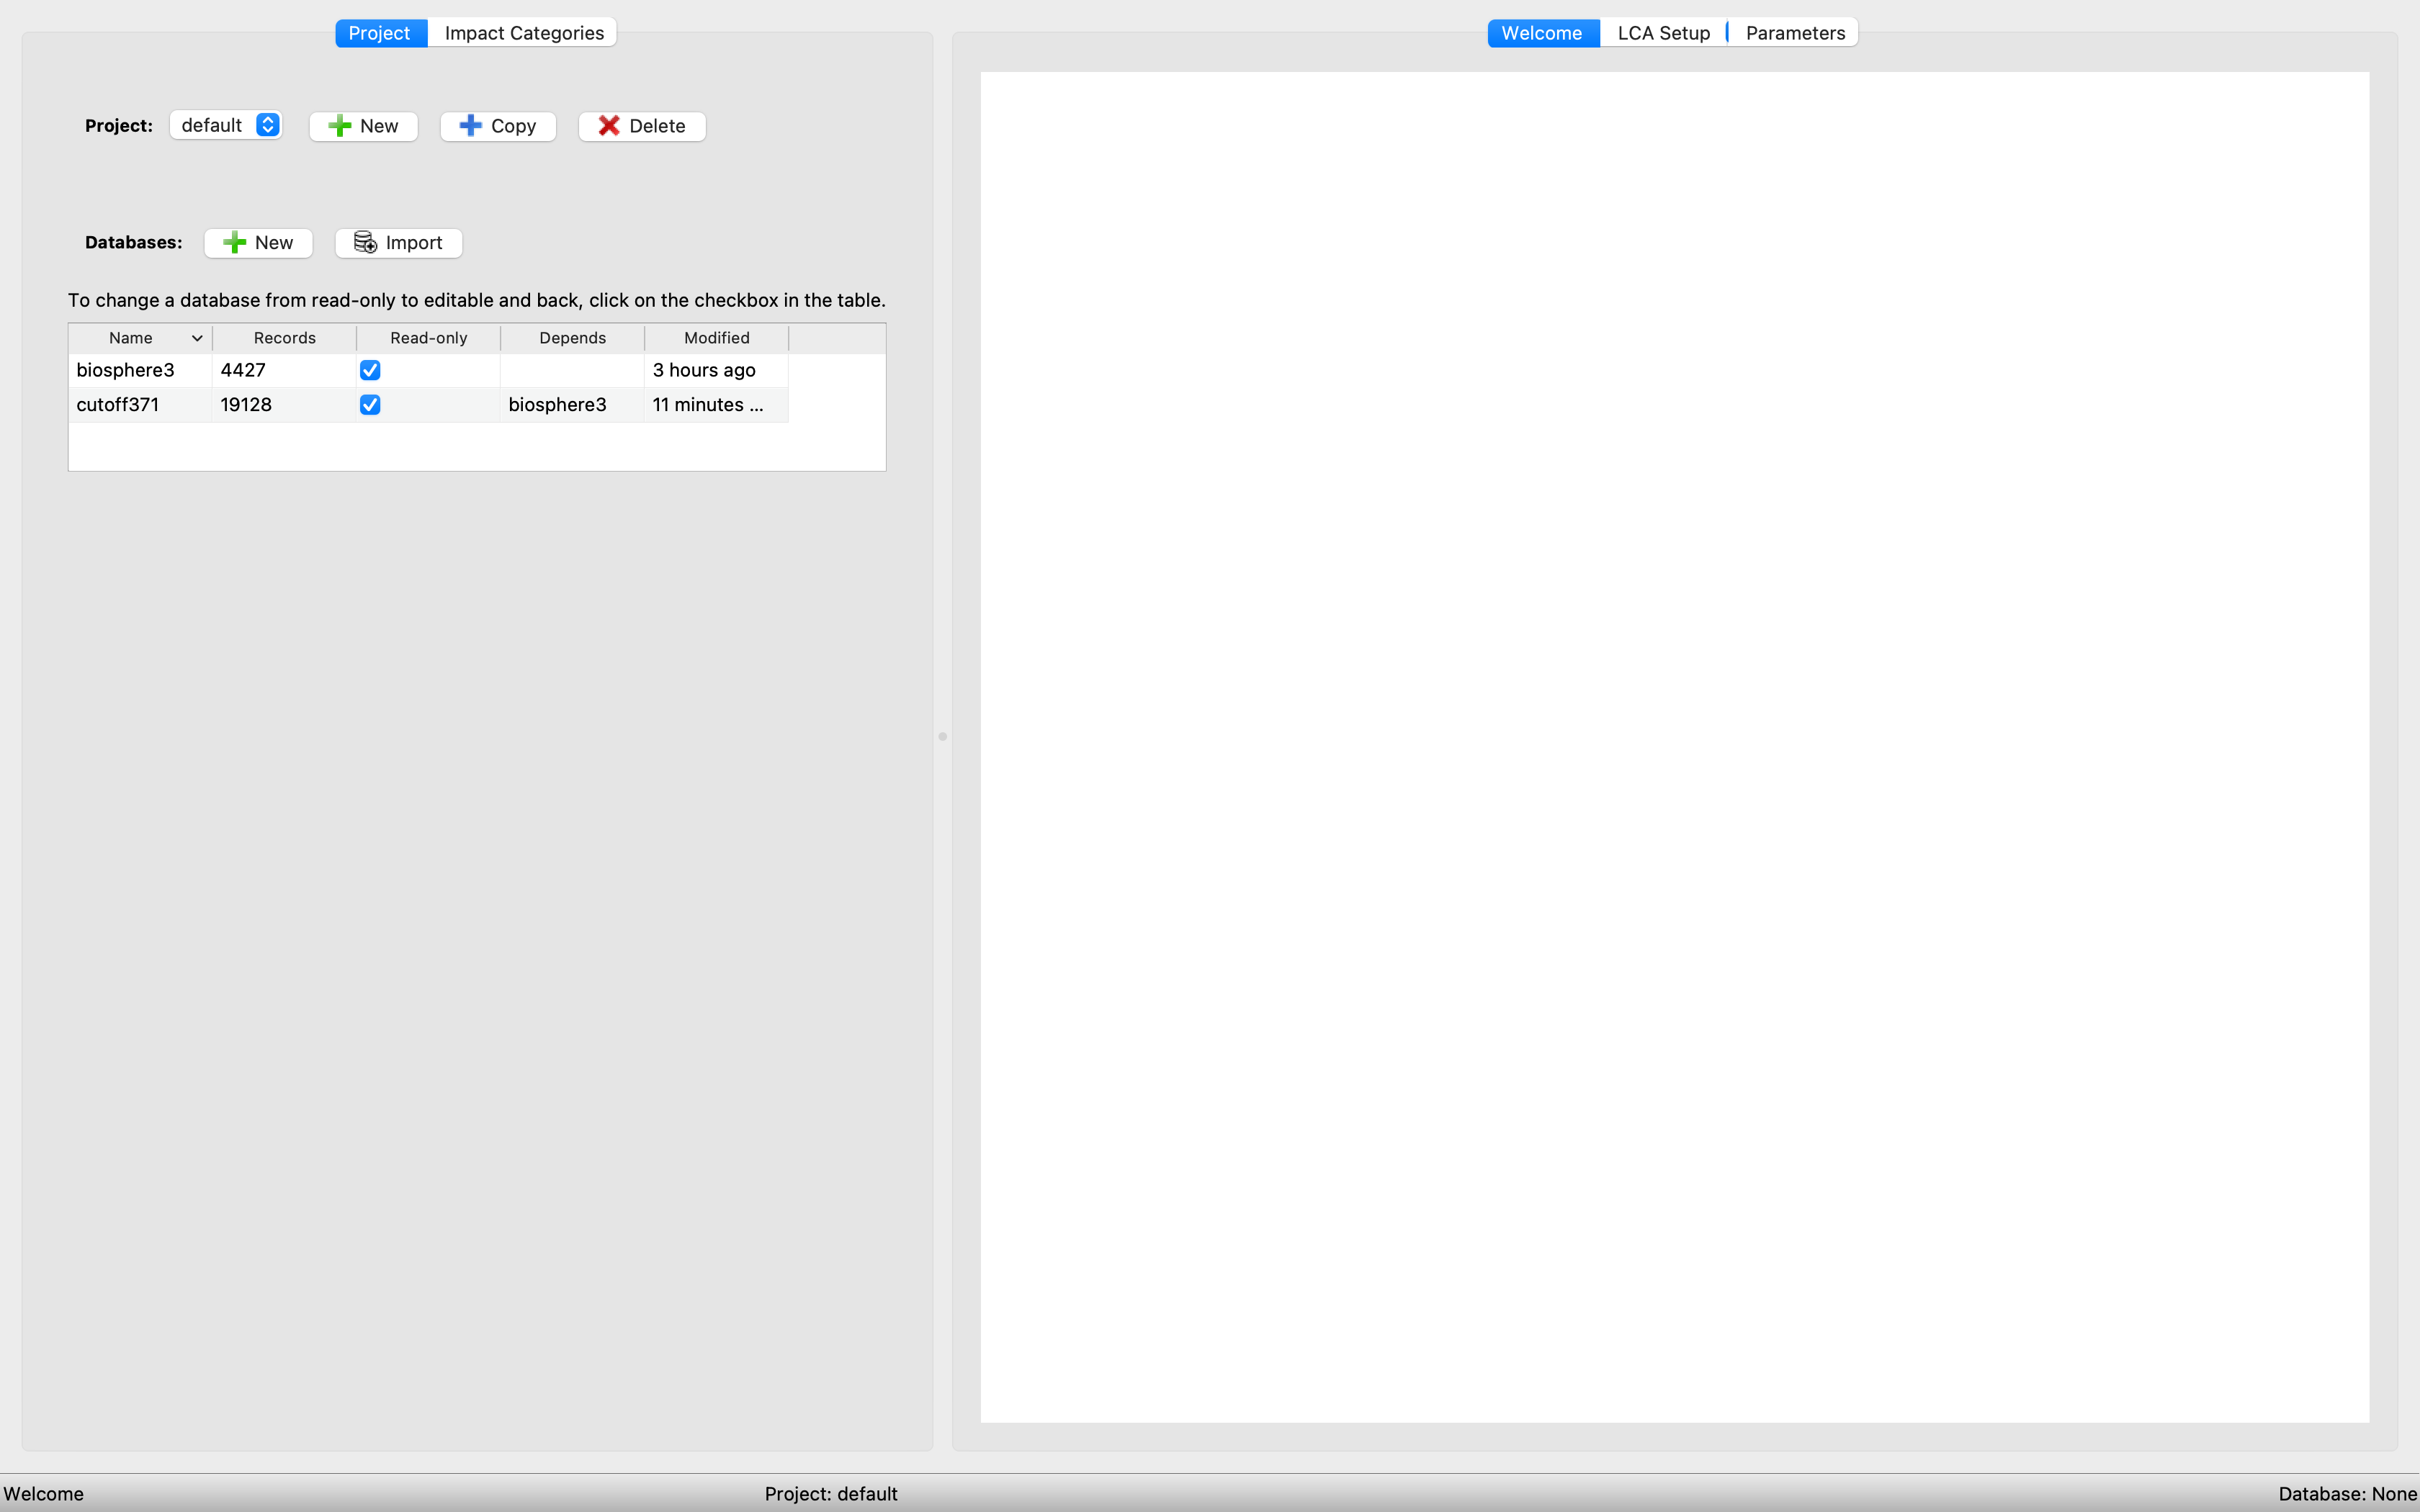2420x1512 pixels.
Task: Click the blue plus Copy project icon
Action: click(470, 126)
